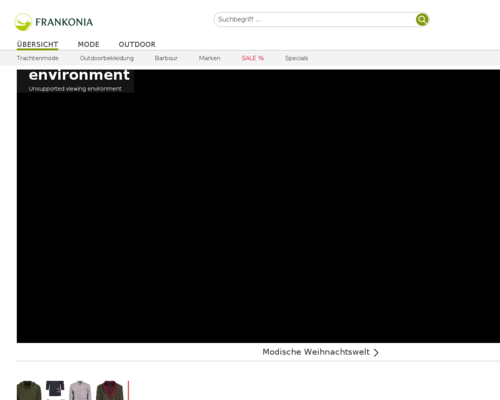Click the black unsupported viewing environment banner
The width and height of the screenshot is (500, 400).
[x=258, y=206]
